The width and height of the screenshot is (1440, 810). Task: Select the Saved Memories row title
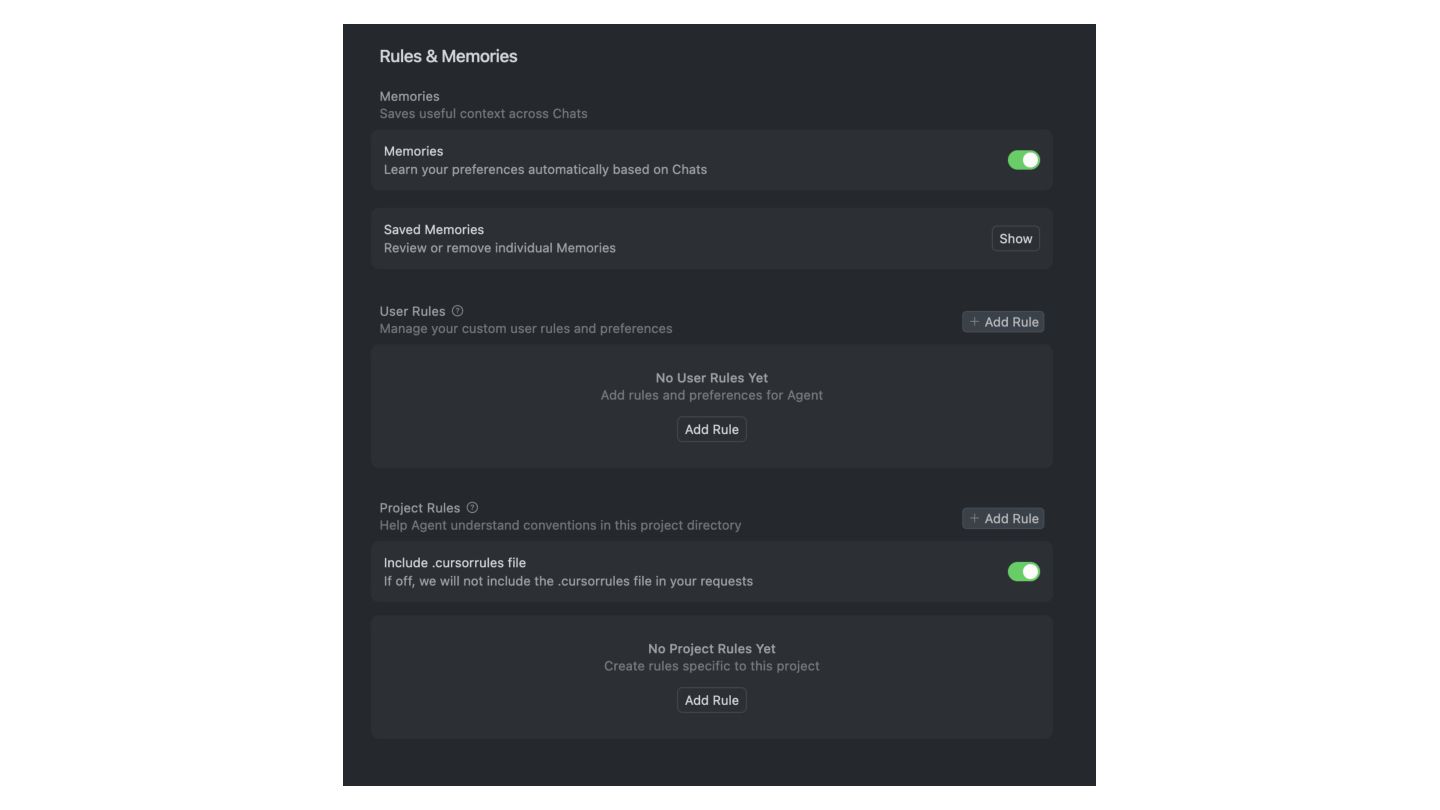[x=433, y=230]
